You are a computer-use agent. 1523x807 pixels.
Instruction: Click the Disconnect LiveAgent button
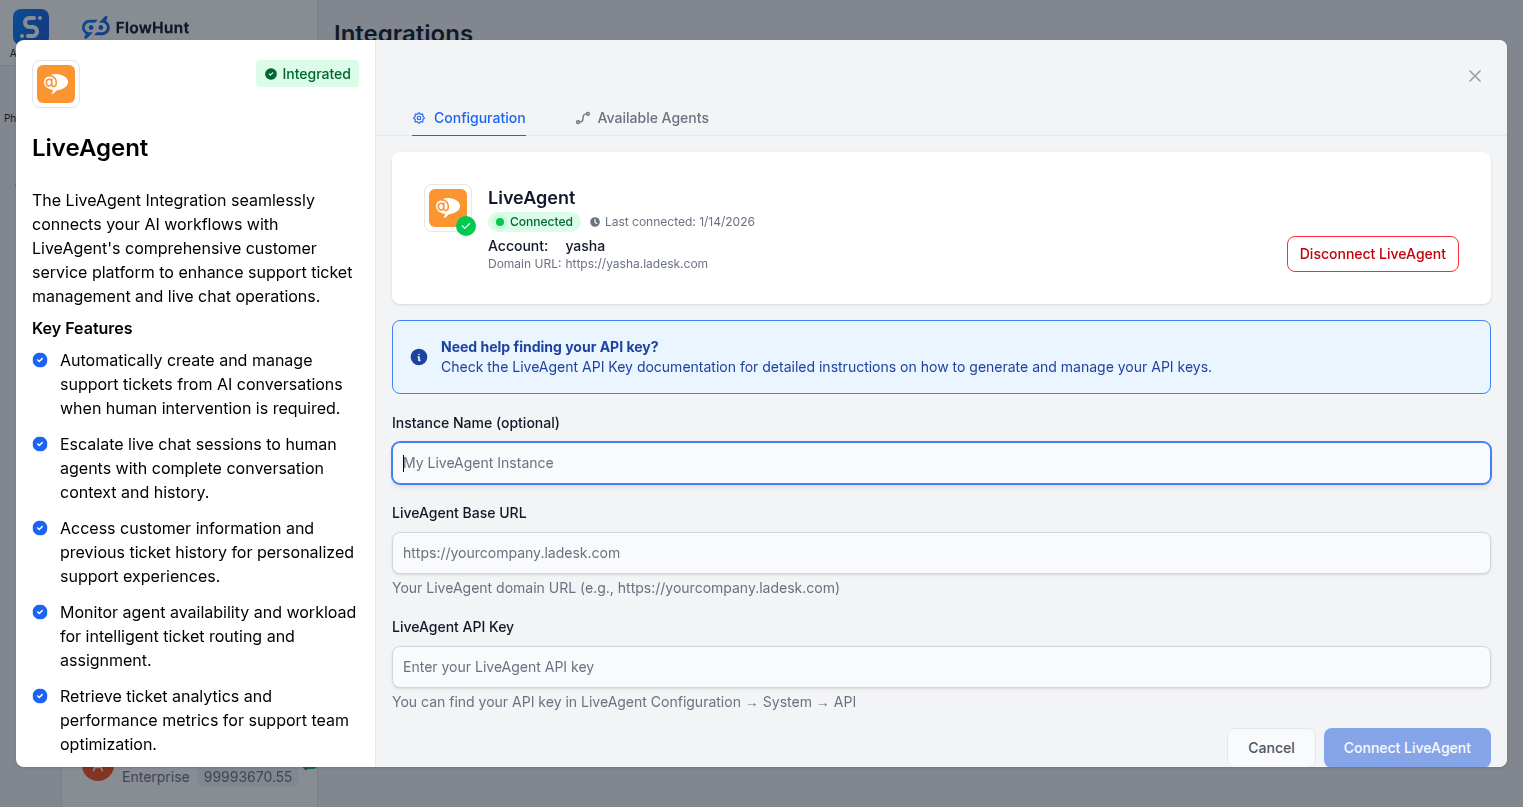[1372, 254]
